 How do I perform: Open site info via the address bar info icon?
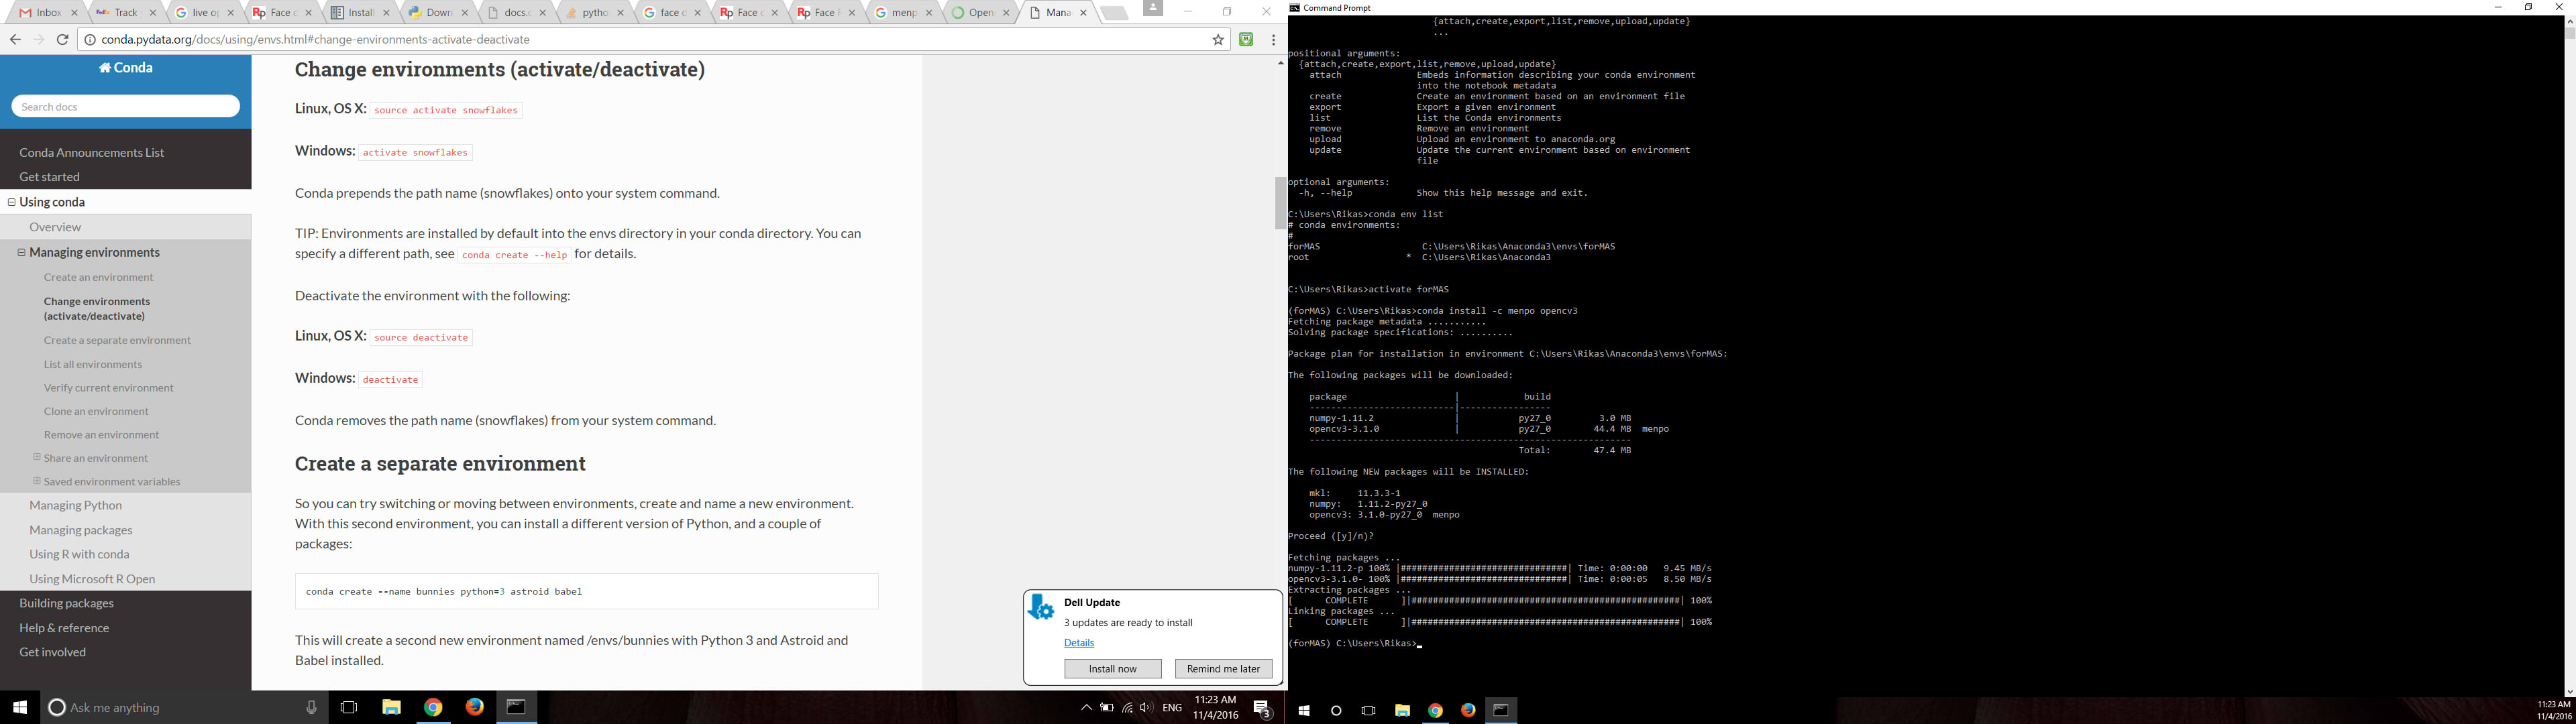click(90, 40)
